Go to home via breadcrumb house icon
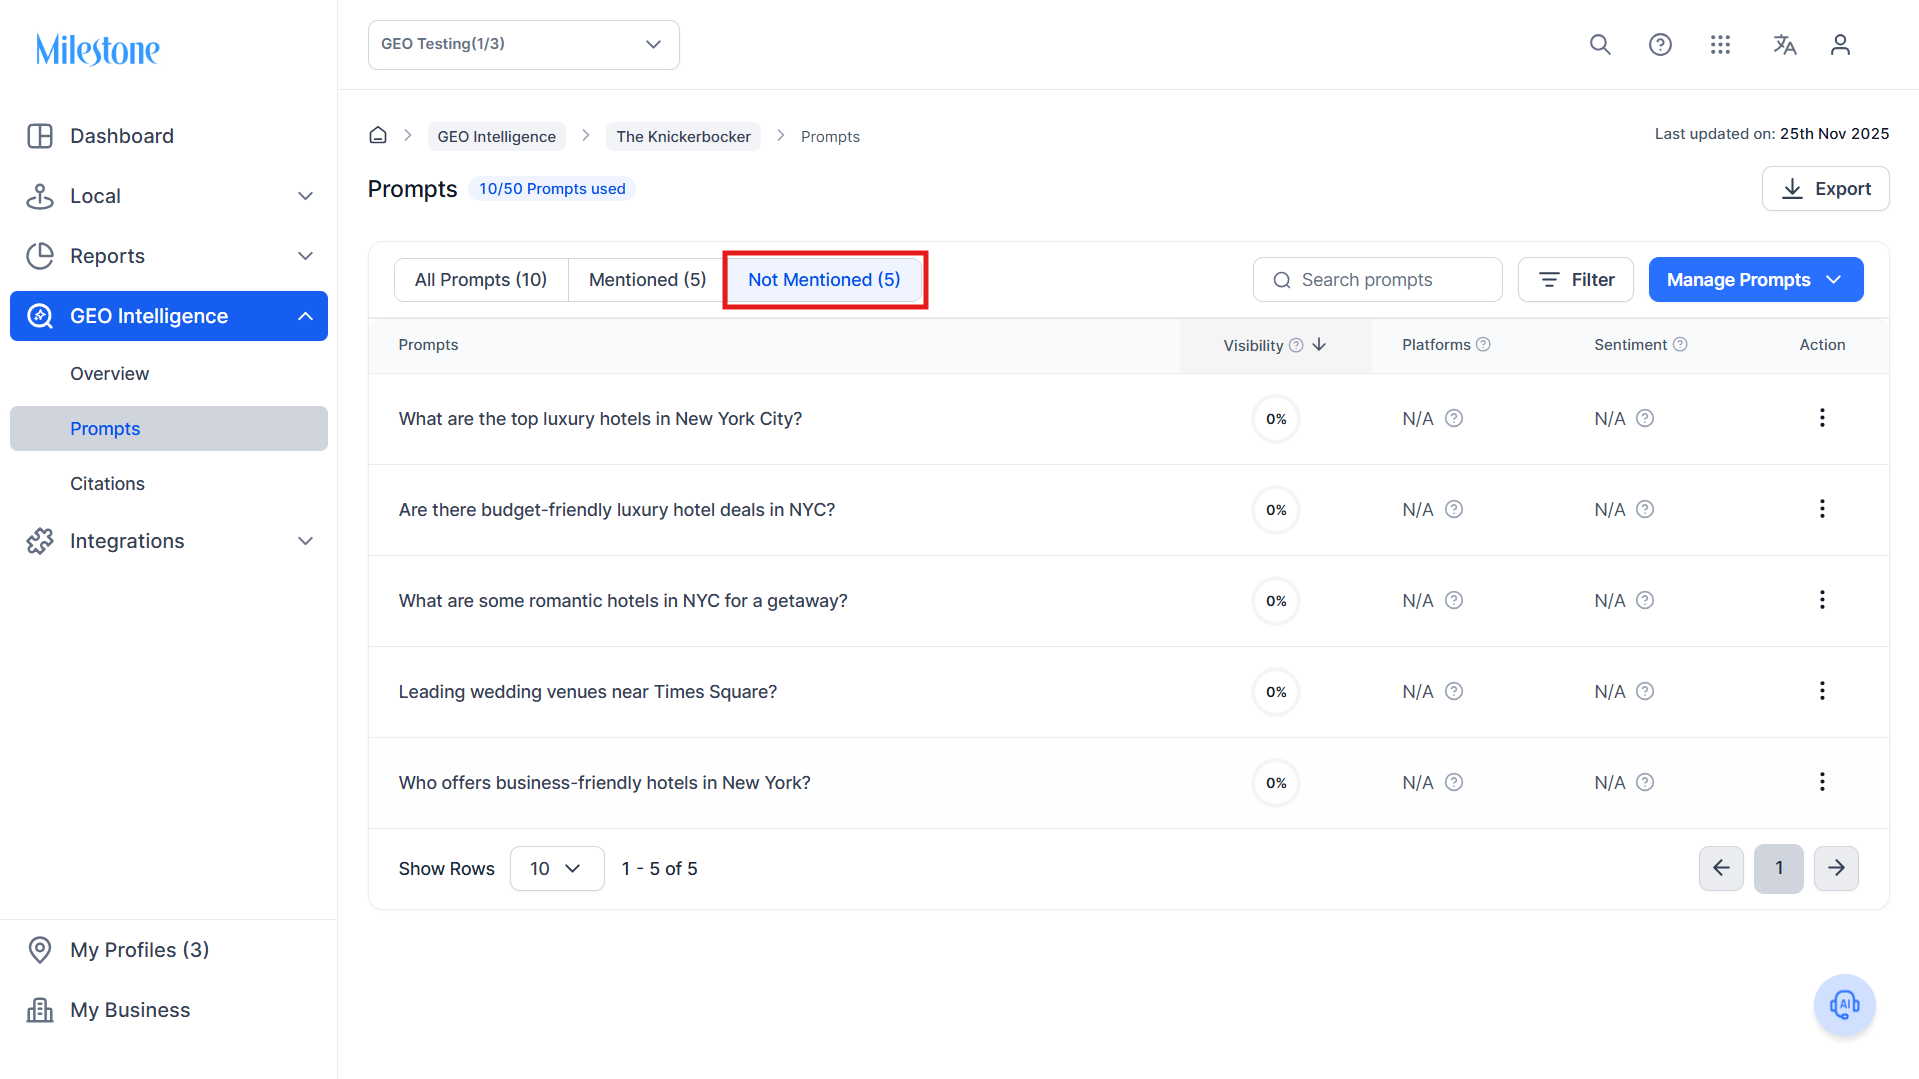This screenshot has width=1919, height=1079. [378, 135]
